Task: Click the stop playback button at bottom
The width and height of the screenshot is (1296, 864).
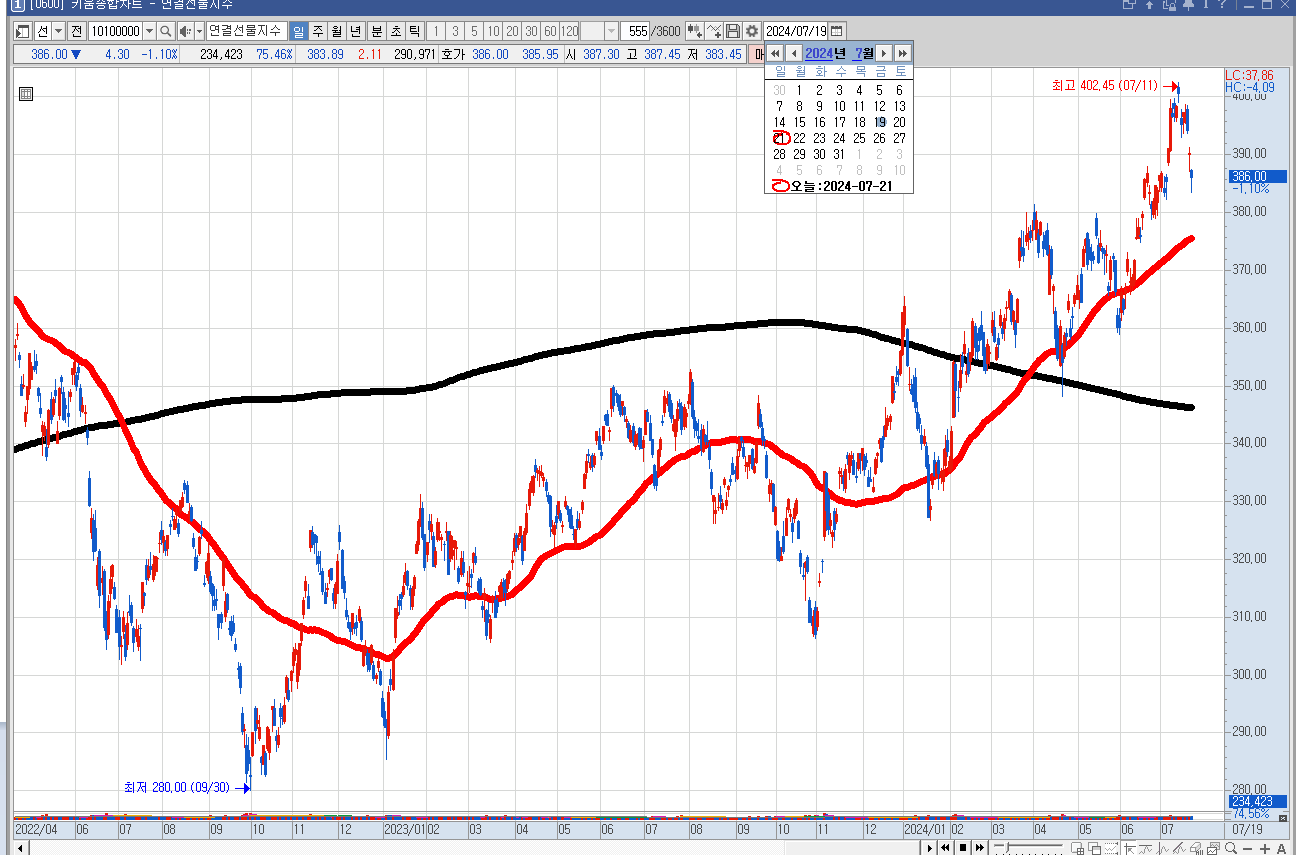Action: click(963, 848)
